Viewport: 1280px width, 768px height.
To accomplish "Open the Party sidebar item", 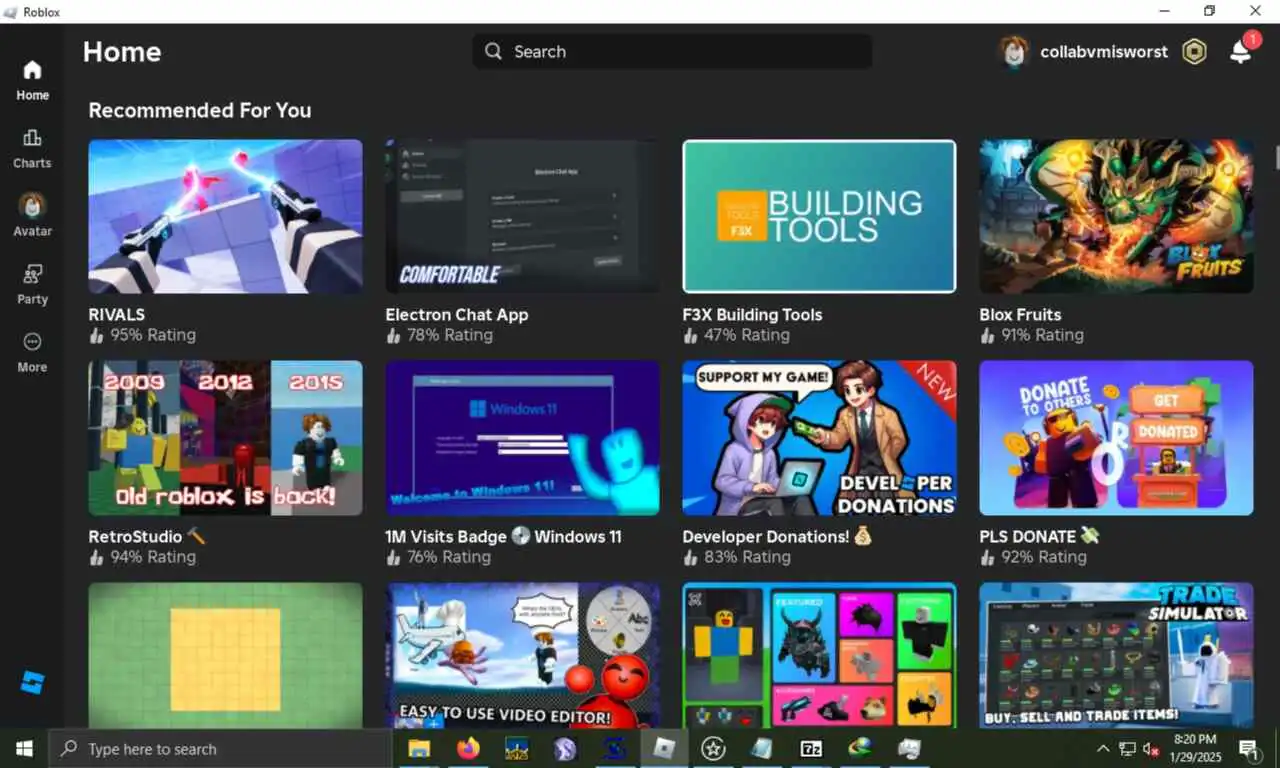I will point(32,285).
